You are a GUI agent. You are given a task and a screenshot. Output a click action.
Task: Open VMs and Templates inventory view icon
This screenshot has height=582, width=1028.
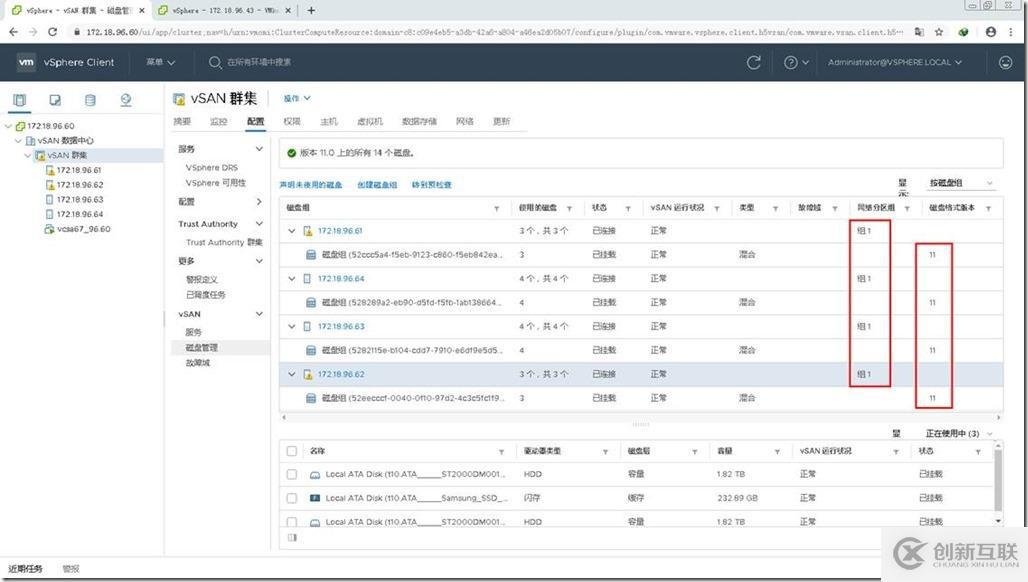coord(55,100)
